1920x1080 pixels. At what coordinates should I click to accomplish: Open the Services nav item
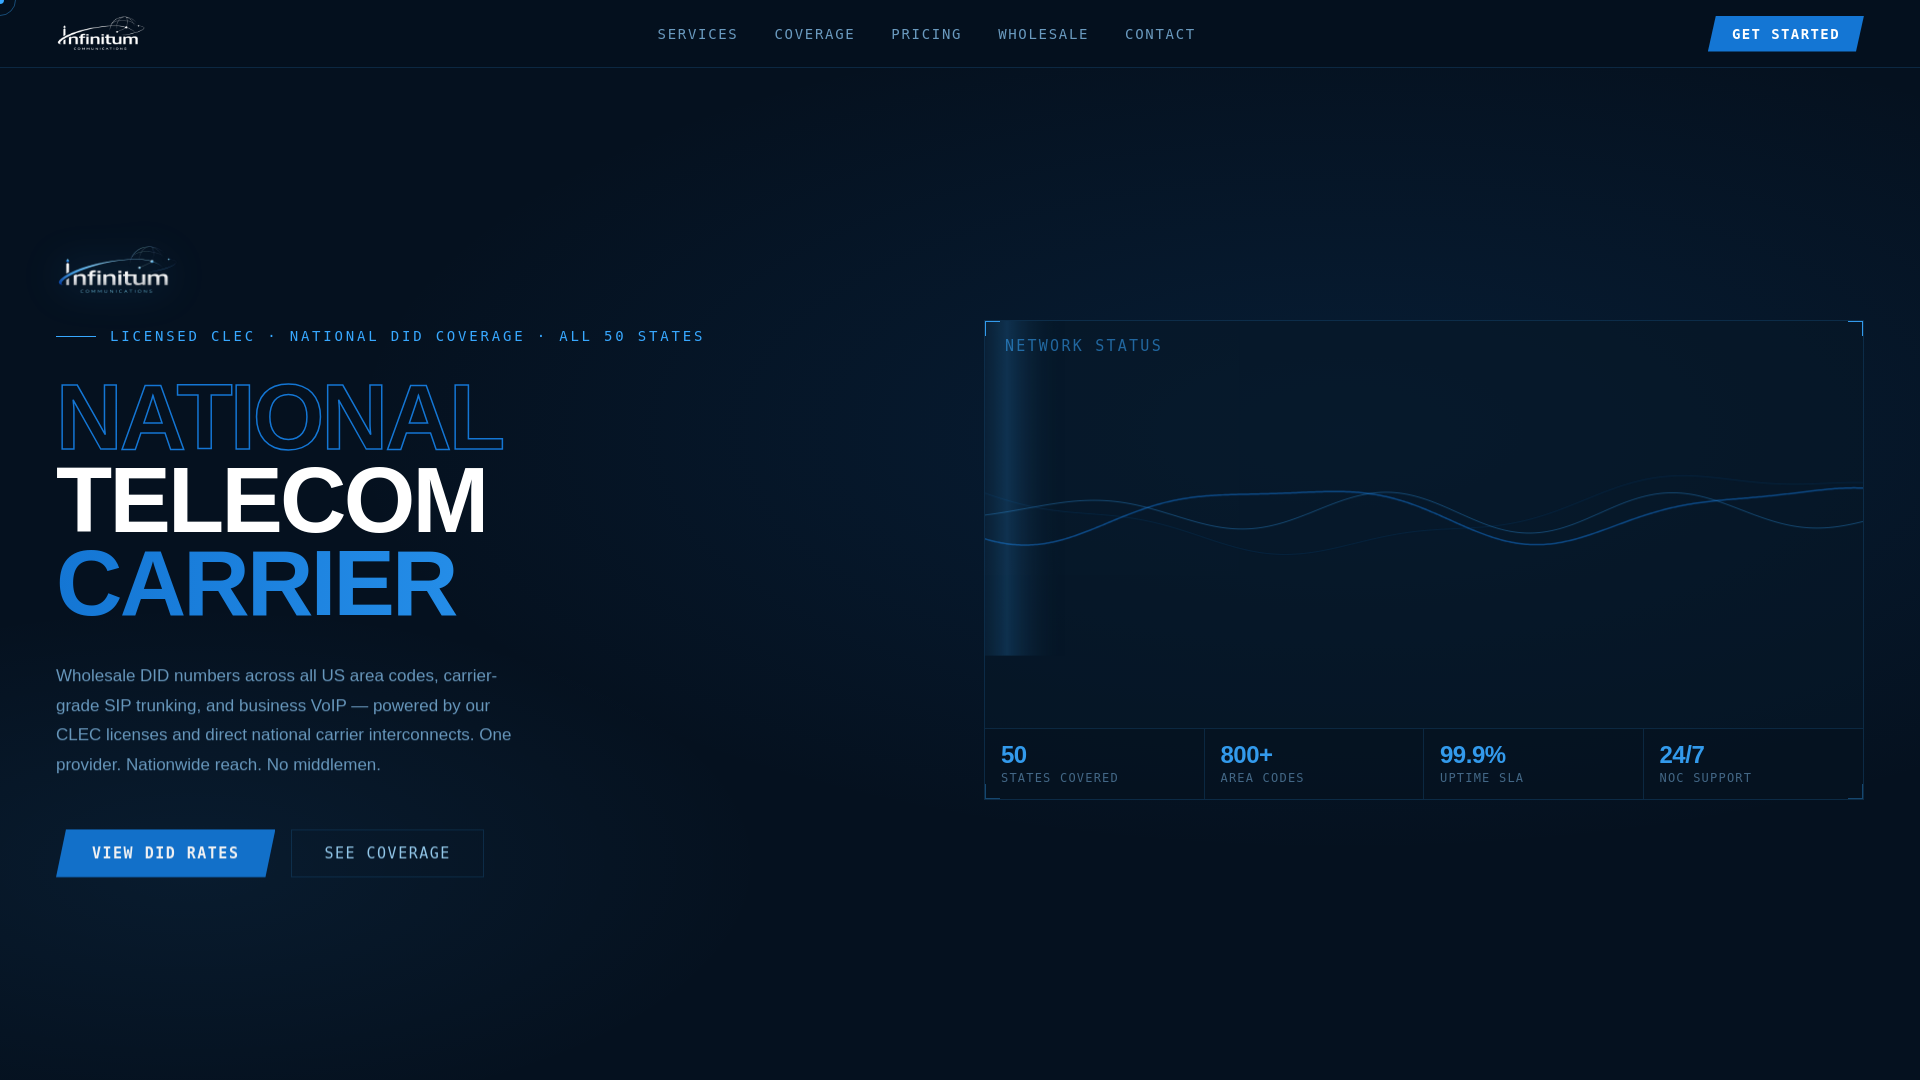pyautogui.click(x=697, y=34)
